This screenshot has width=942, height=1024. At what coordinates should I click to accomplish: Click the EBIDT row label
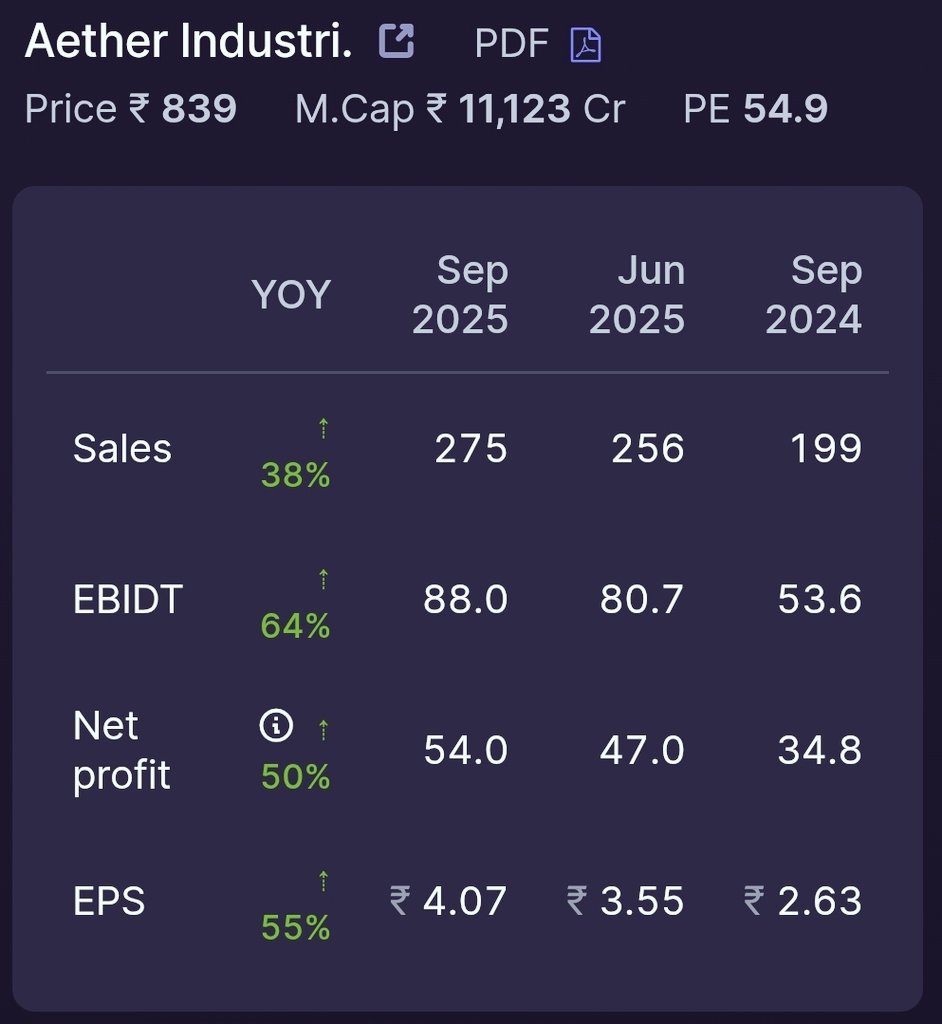click(x=128, y=600)
